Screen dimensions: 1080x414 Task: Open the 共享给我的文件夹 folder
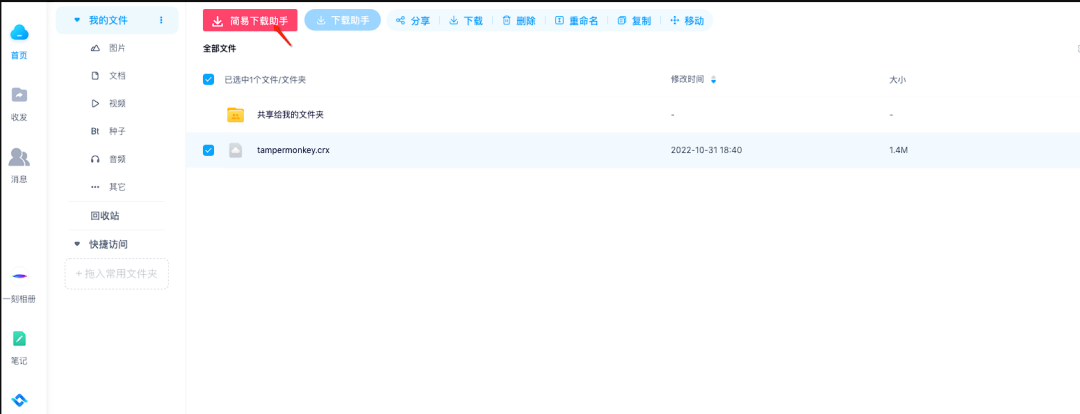pos(290,115)
